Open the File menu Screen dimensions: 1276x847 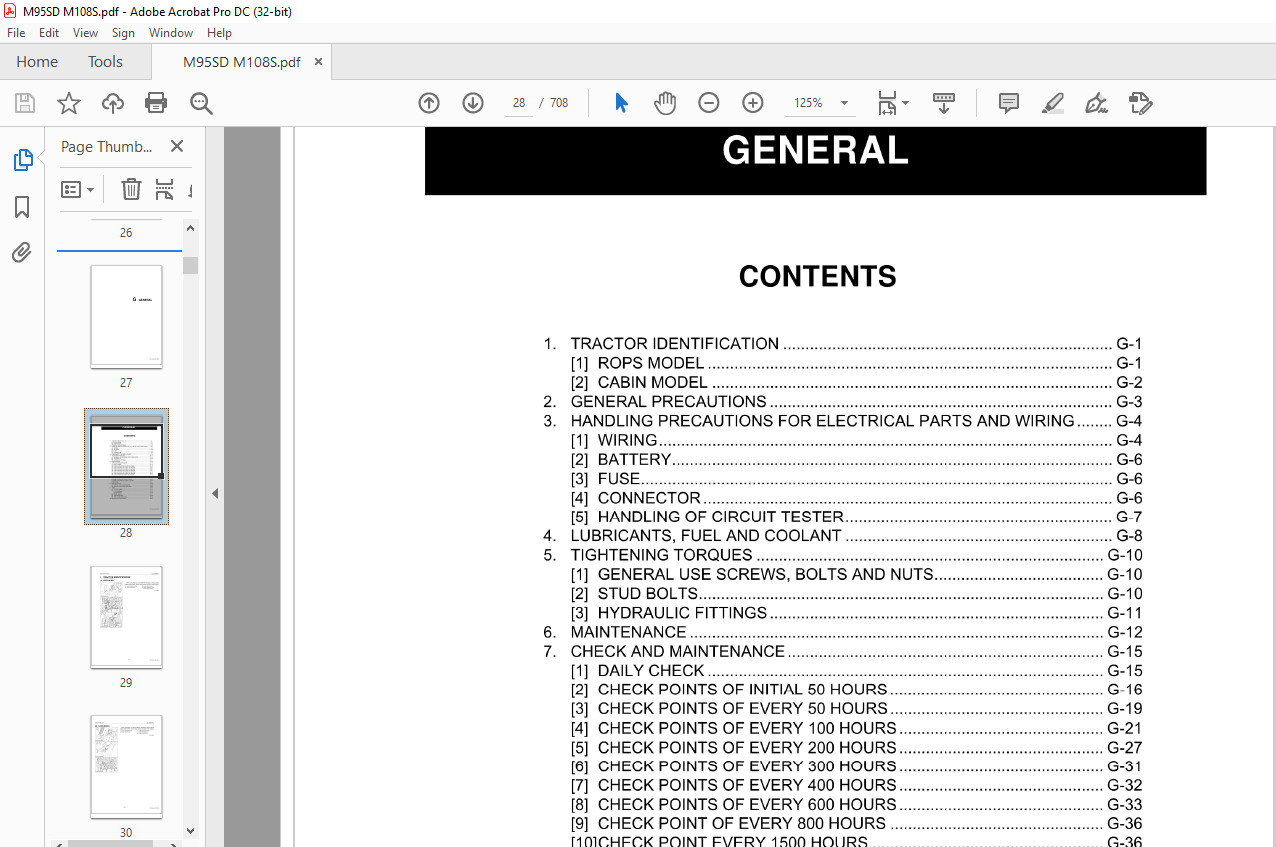[x=16, y=33]
